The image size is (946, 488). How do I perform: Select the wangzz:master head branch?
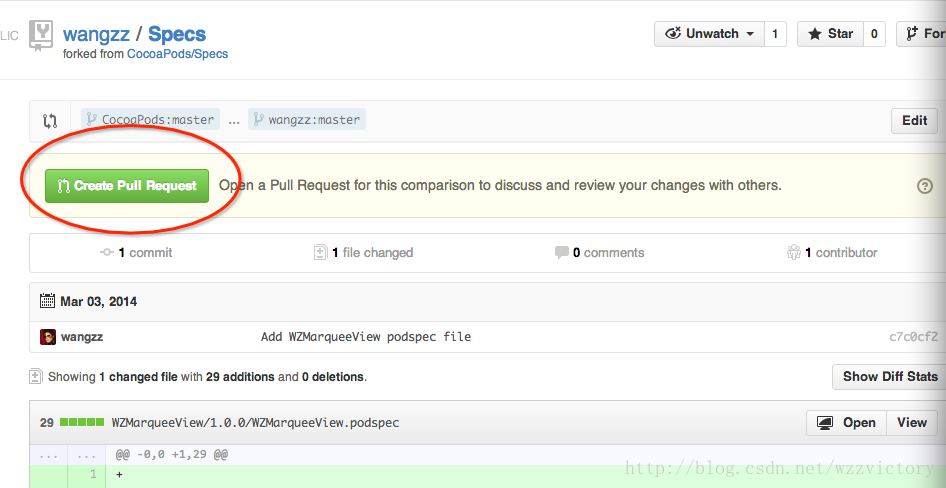(307, 119)
